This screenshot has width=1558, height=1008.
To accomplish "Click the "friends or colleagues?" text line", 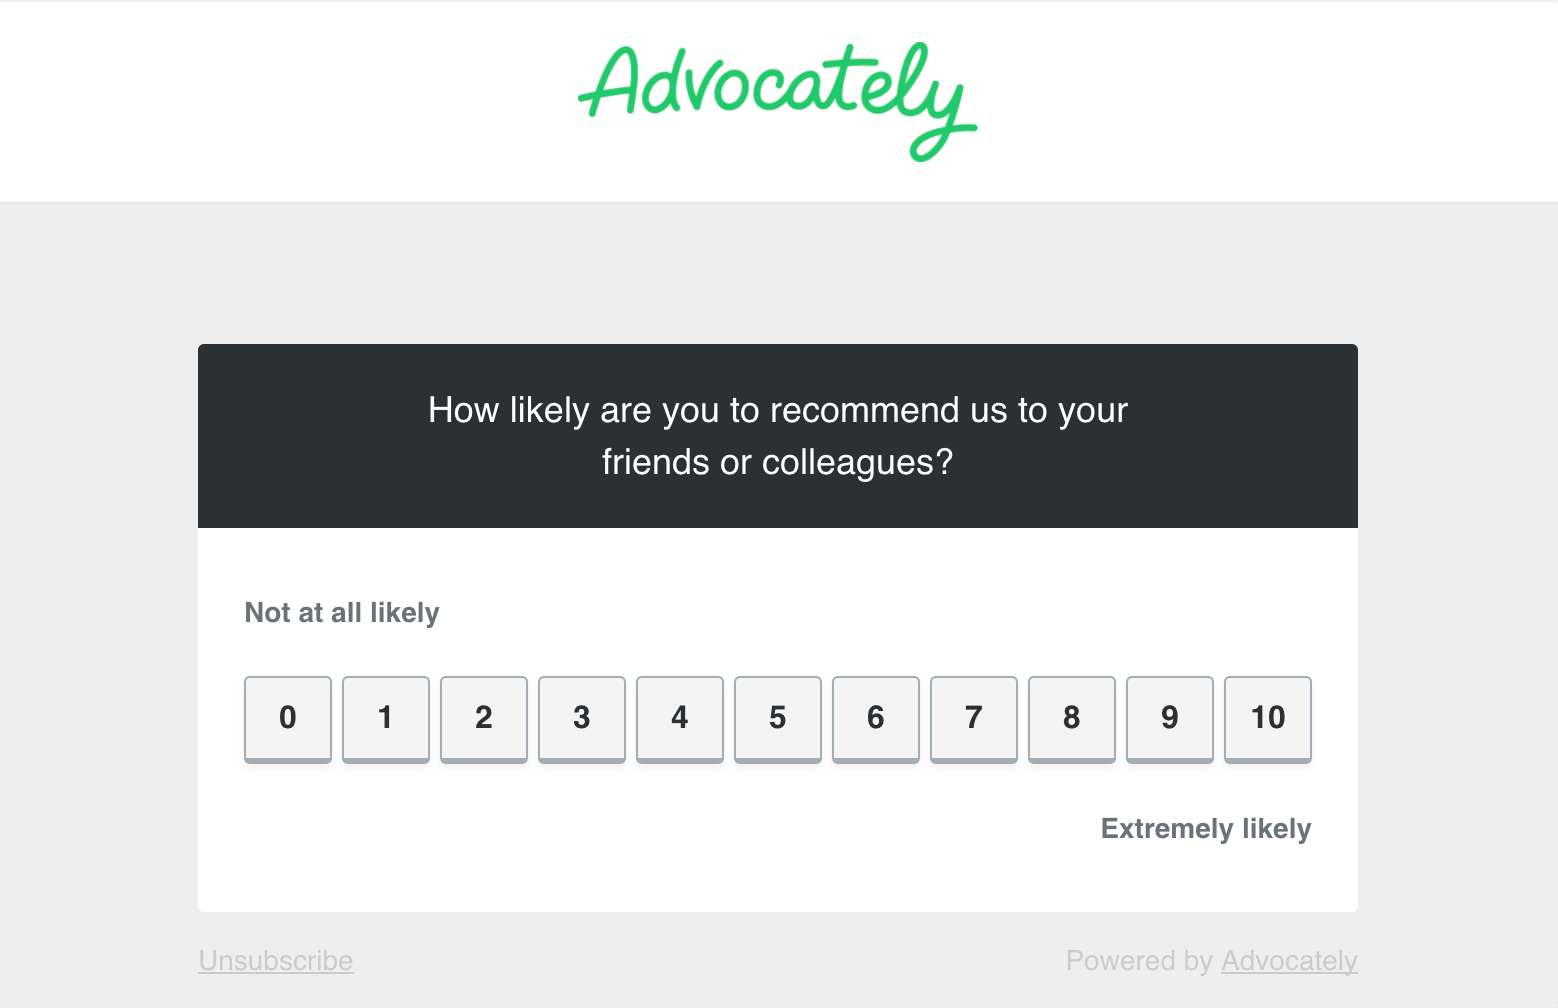I will pos(777,462).
